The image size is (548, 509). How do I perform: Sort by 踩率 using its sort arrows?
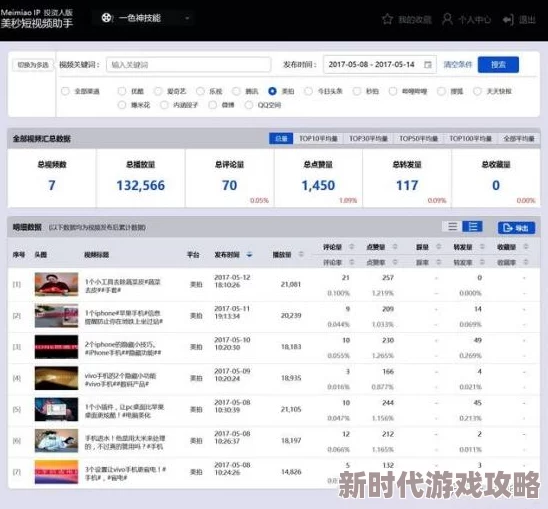[439, 262]
